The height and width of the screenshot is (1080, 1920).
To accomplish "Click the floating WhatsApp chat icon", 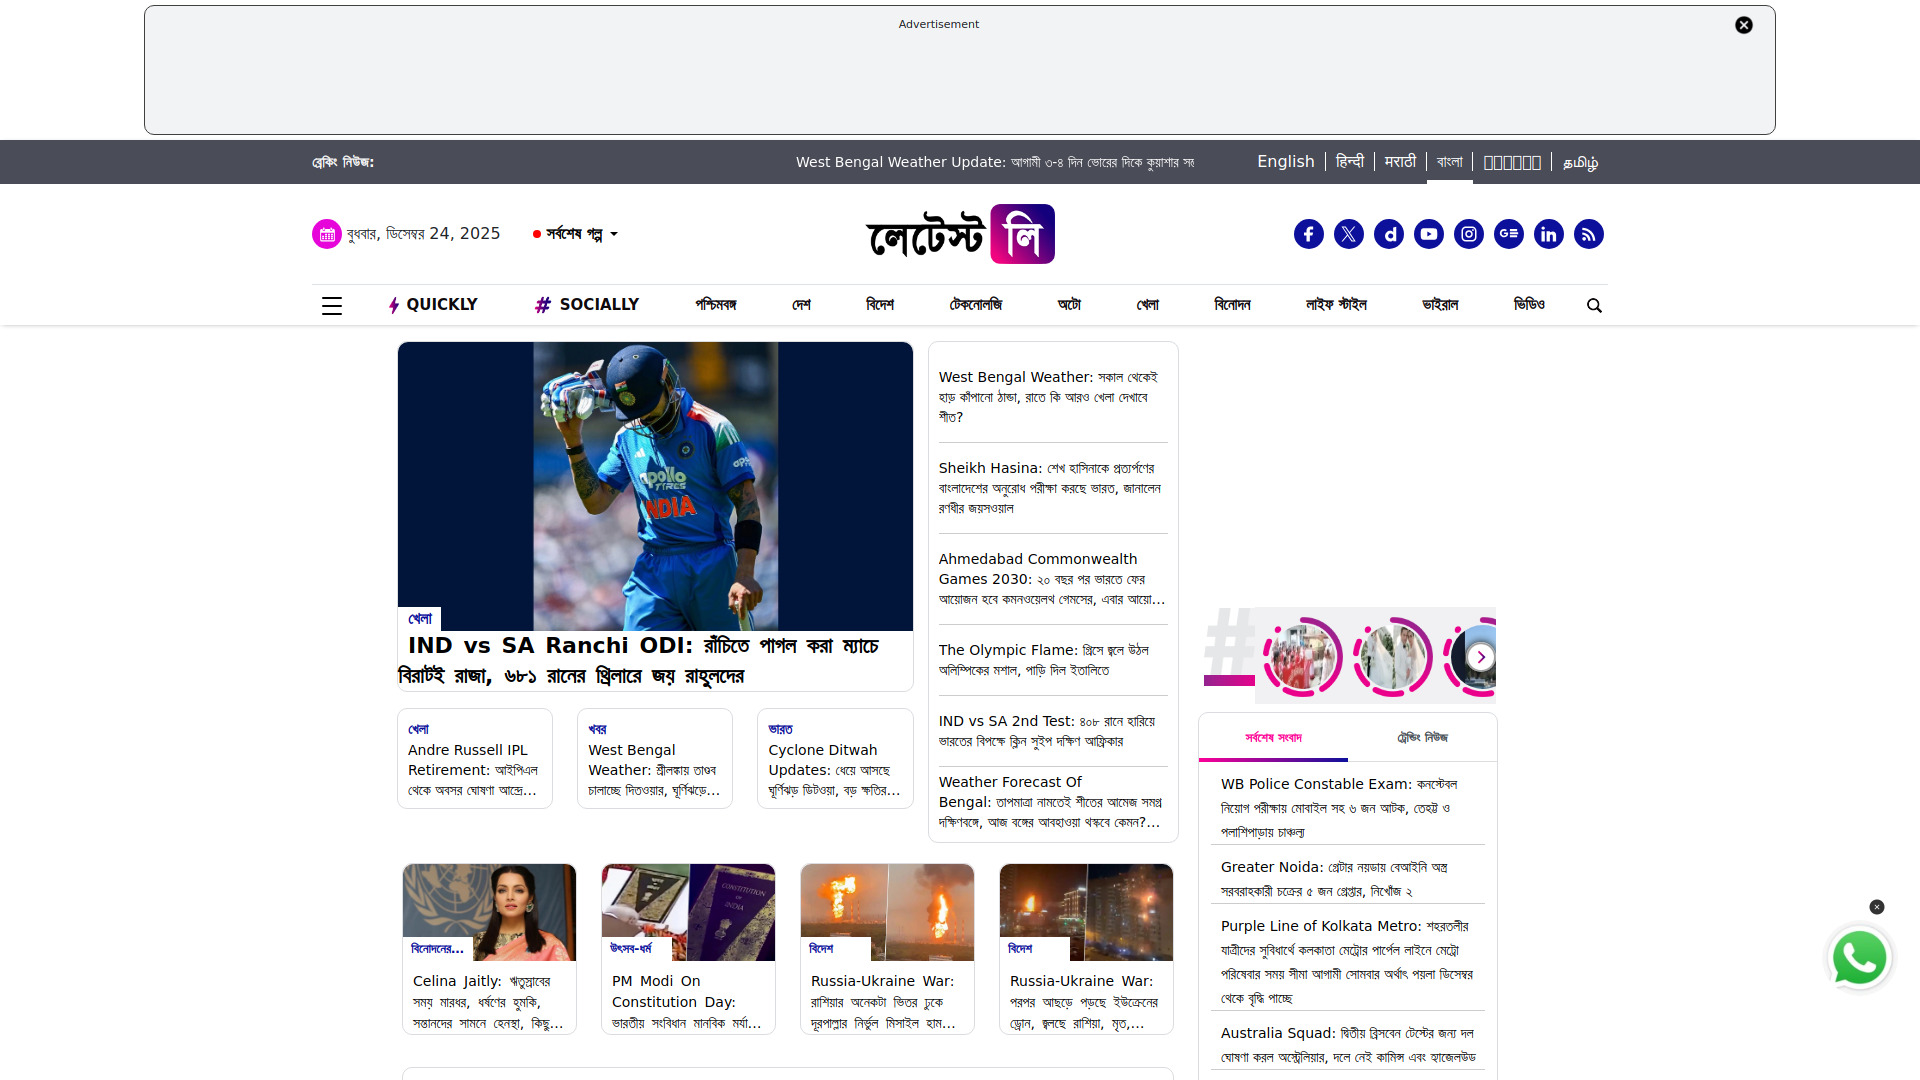I will tap(1859, 957).
